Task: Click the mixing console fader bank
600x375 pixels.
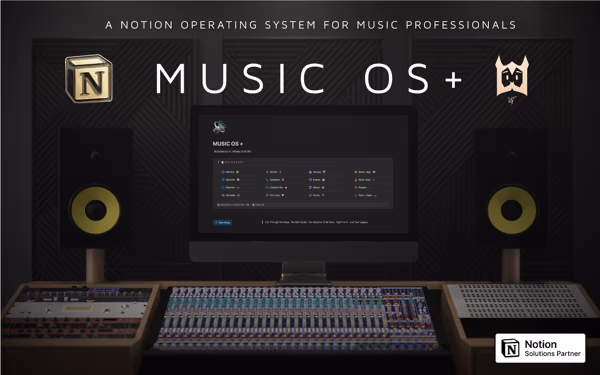Action: pyautogui.click(x=297, y=318)
